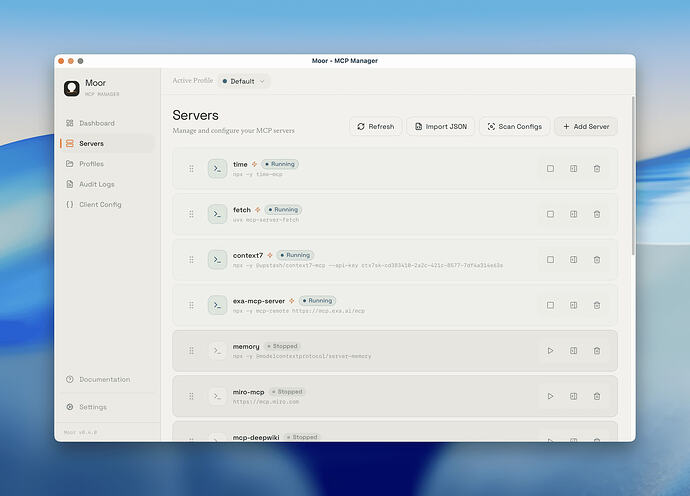Click the mcp-deepwiki server name

point(256,437)
